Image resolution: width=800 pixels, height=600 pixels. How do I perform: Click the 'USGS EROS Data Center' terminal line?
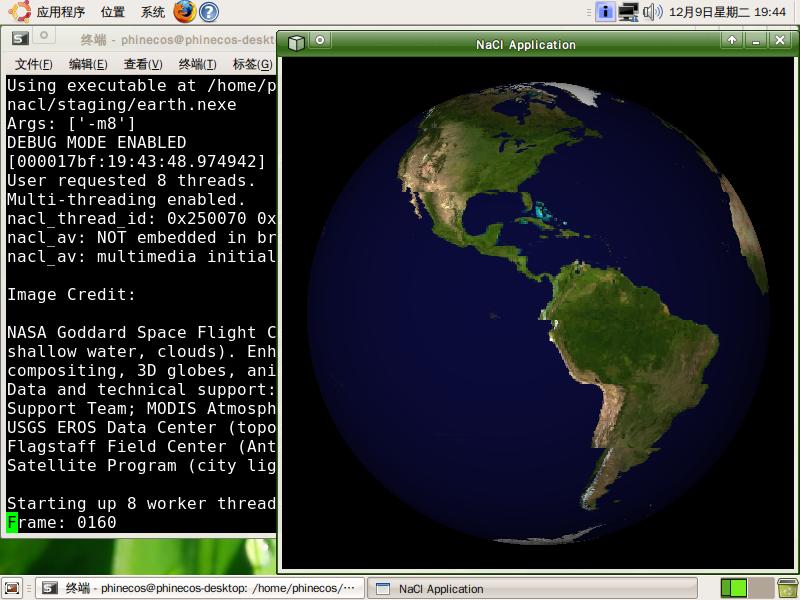click(x=141, y=428)
